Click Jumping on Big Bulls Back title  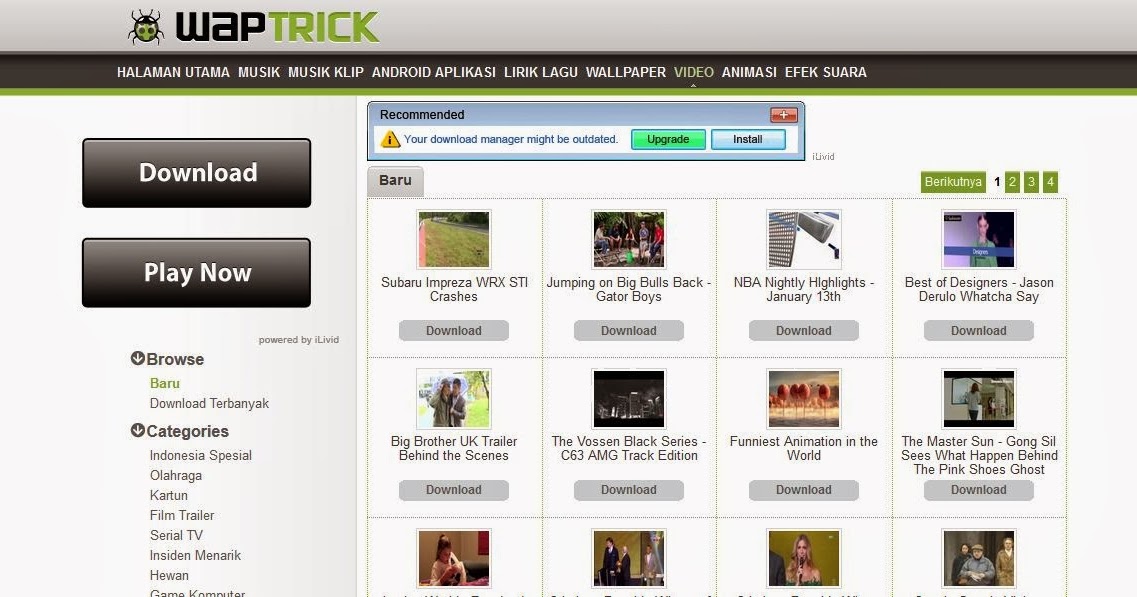[x=629, y=289]
